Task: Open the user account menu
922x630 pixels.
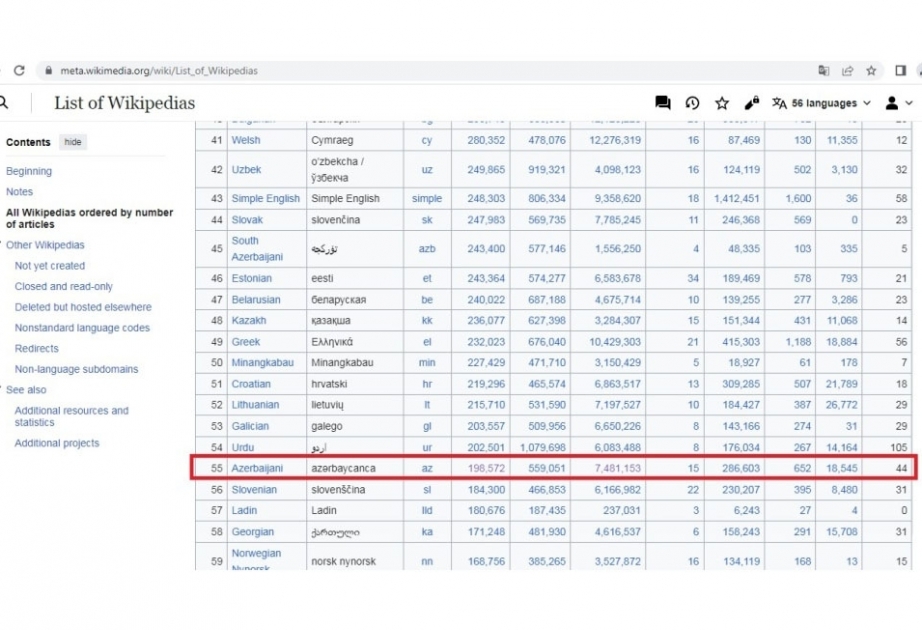Action: tap(898, 103)
